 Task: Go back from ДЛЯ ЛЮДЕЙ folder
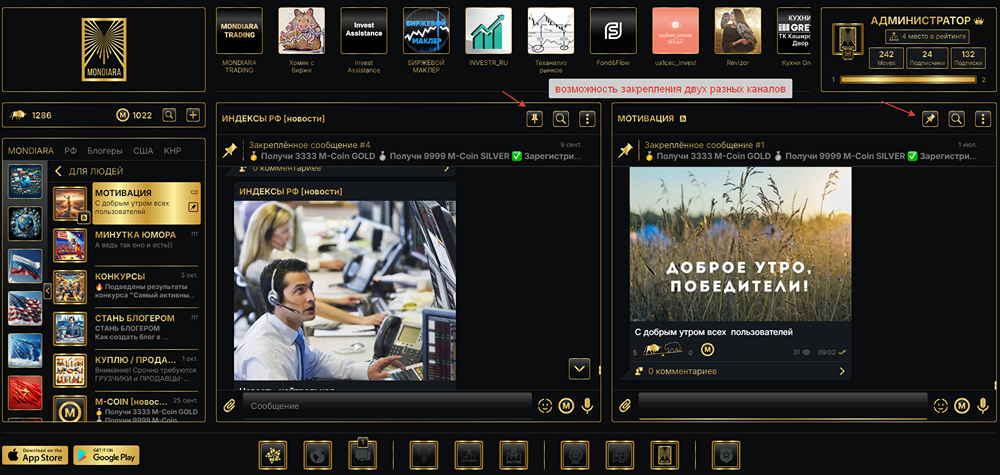click(x=59, y=171)
